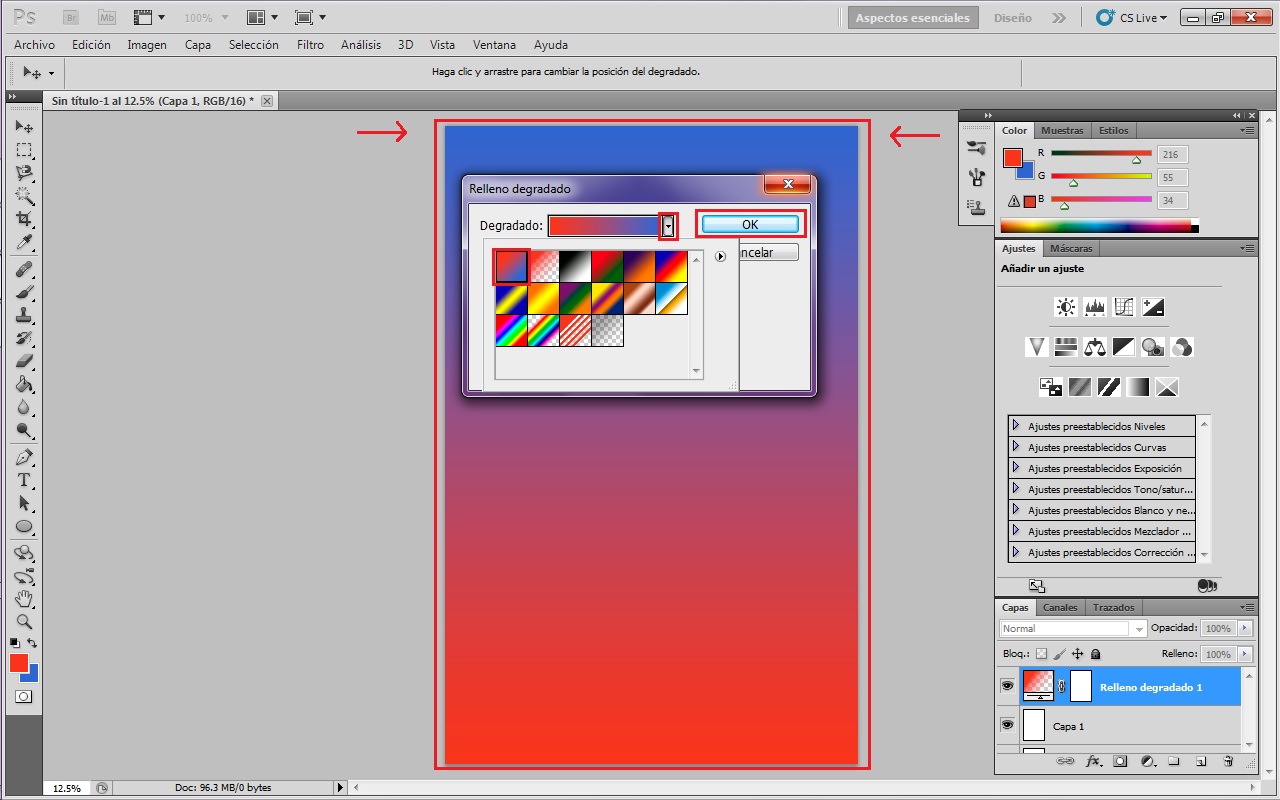Select the red-to-blue gradient preset thumbnail
1280x800 pixels.
pos(511,265)
